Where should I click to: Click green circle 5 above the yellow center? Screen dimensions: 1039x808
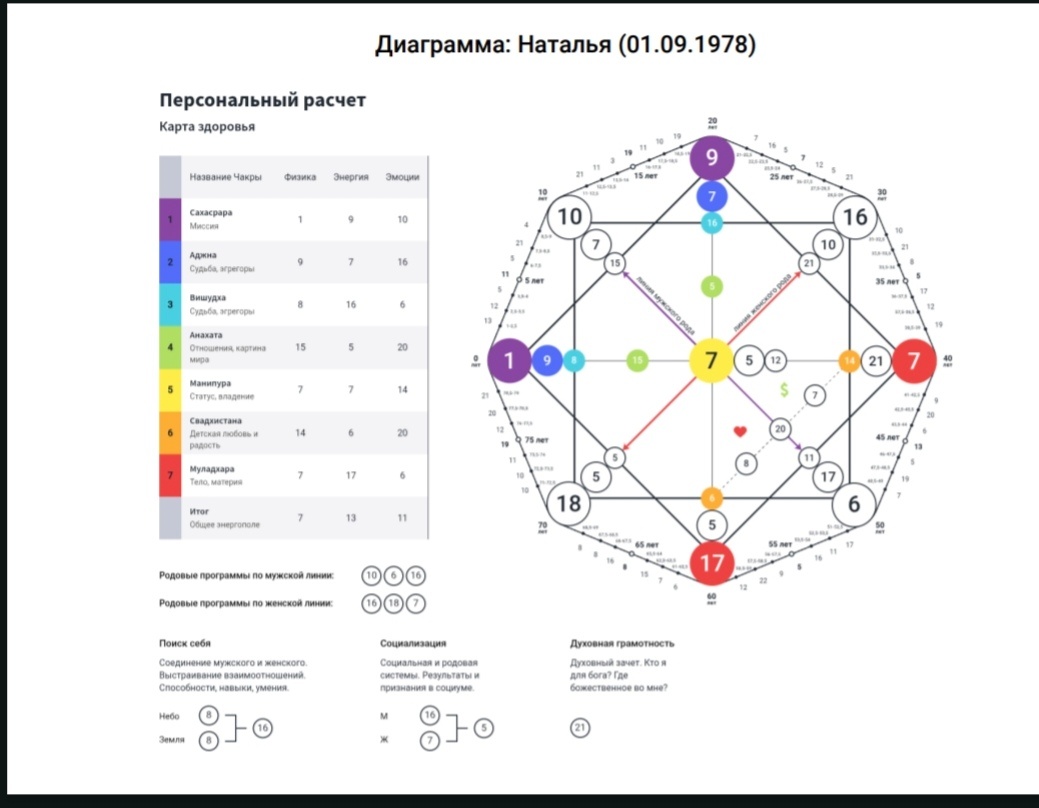712,286
